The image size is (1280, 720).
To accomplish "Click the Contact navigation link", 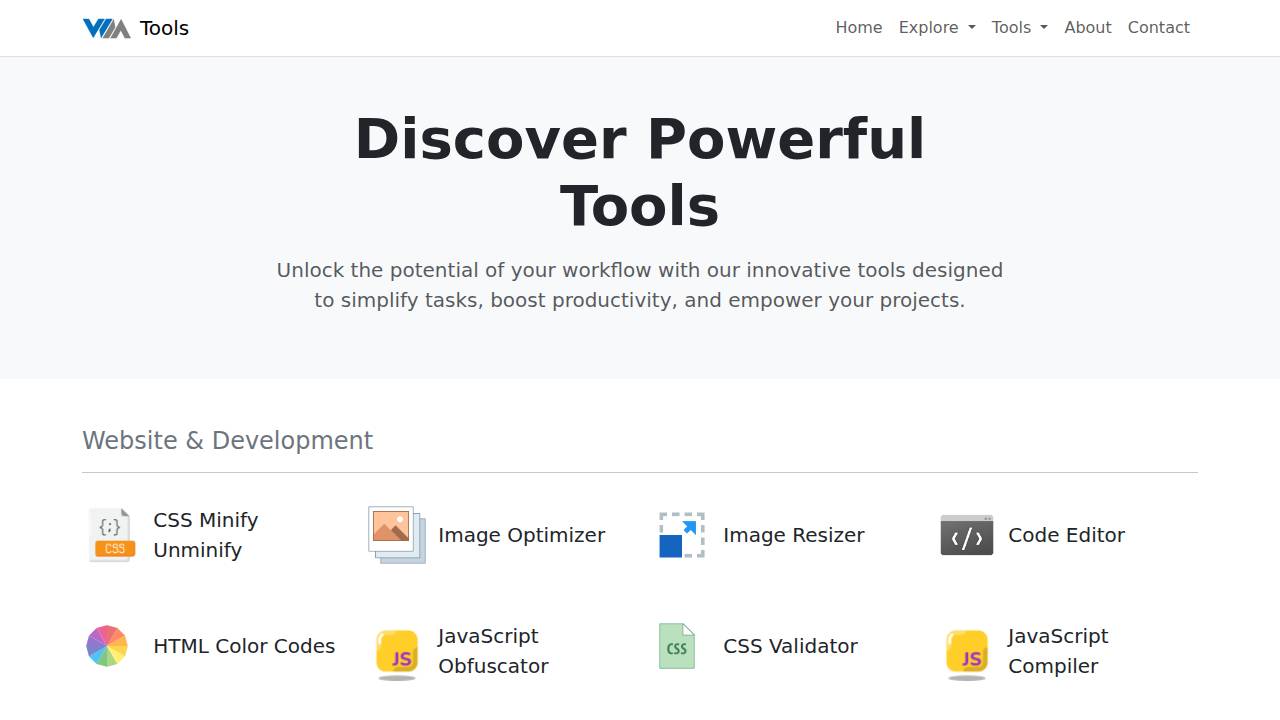I will 1158,27.
